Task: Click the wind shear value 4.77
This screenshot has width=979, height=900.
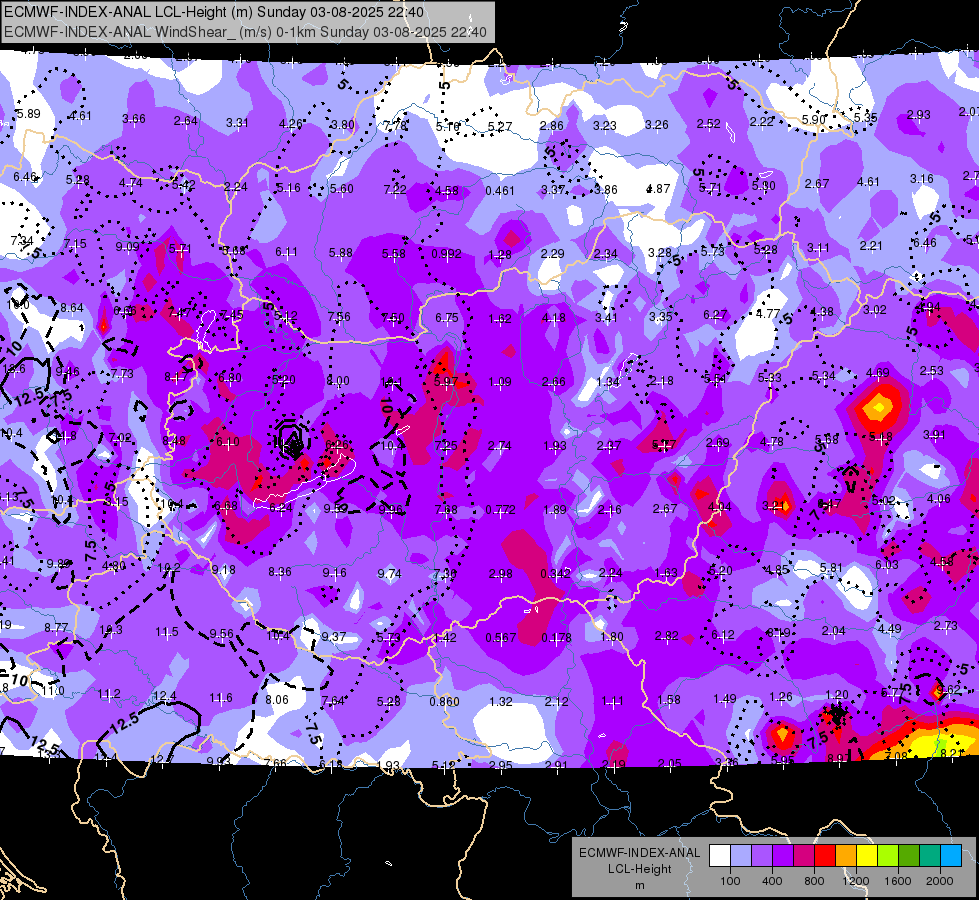Action: coord(768,314)
